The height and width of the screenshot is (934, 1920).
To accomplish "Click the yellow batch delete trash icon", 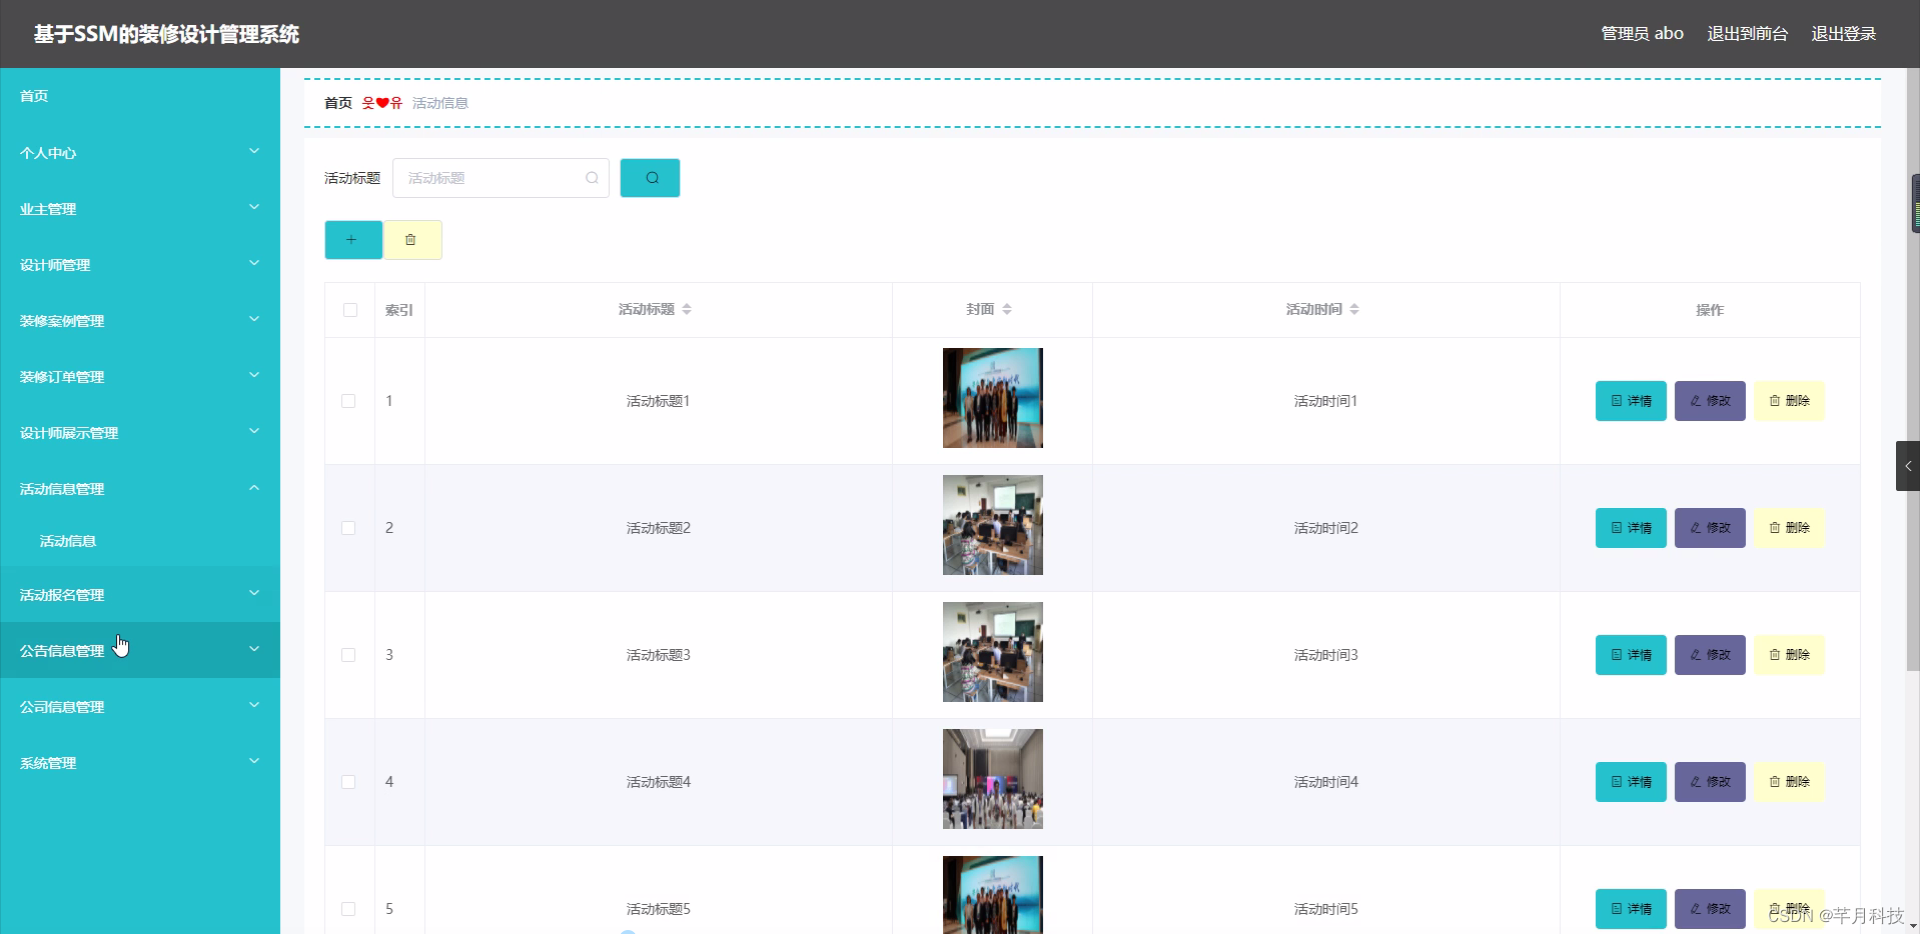I will pos(411,240).
